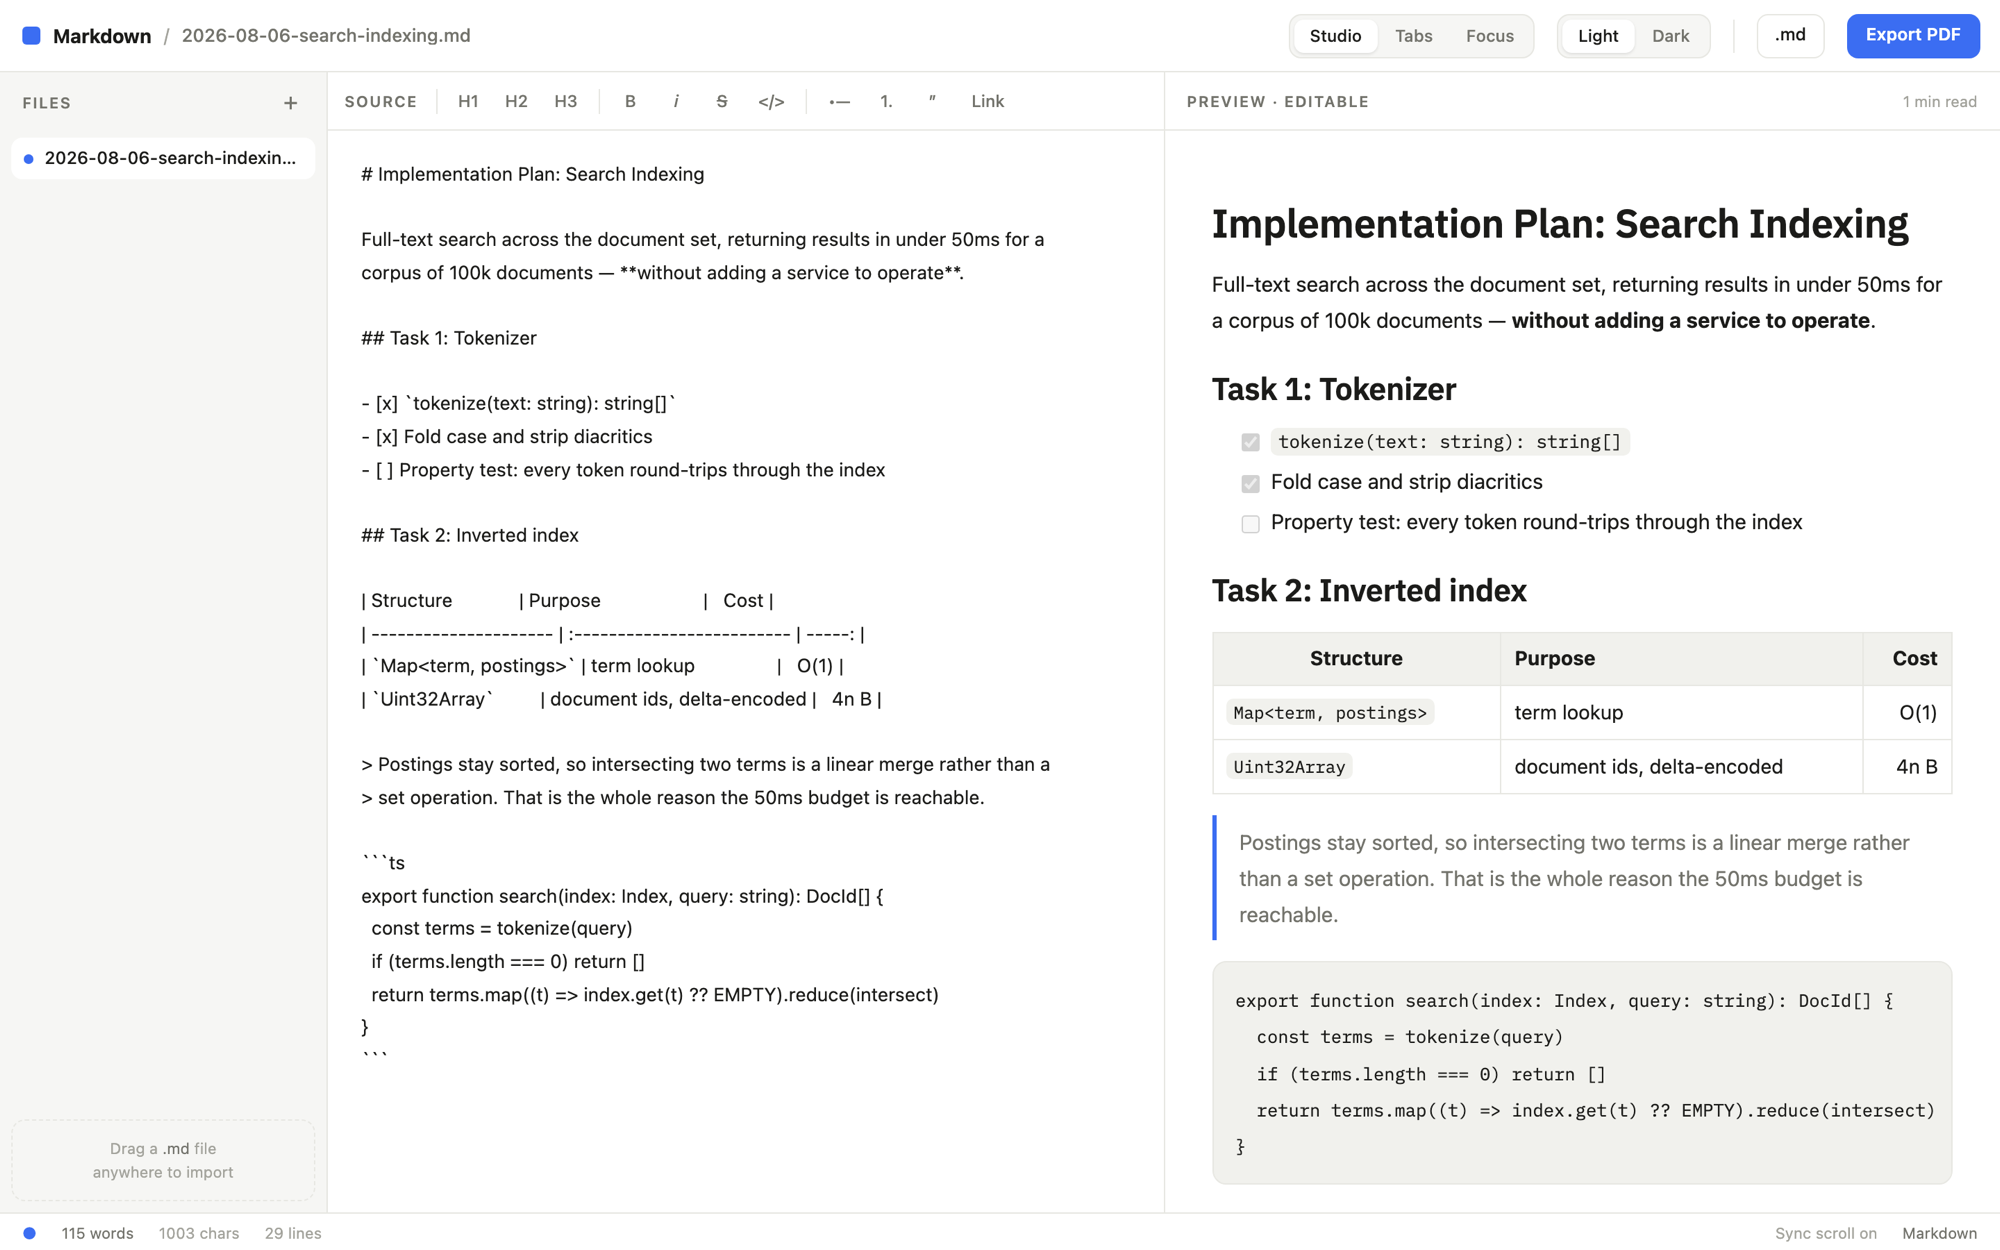
Task: Select the Dark theme
Action: (1670, 36)
